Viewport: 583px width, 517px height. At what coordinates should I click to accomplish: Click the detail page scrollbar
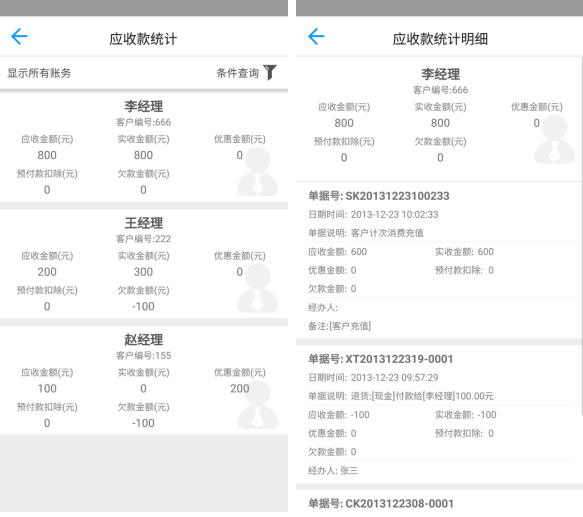point(582,235)
